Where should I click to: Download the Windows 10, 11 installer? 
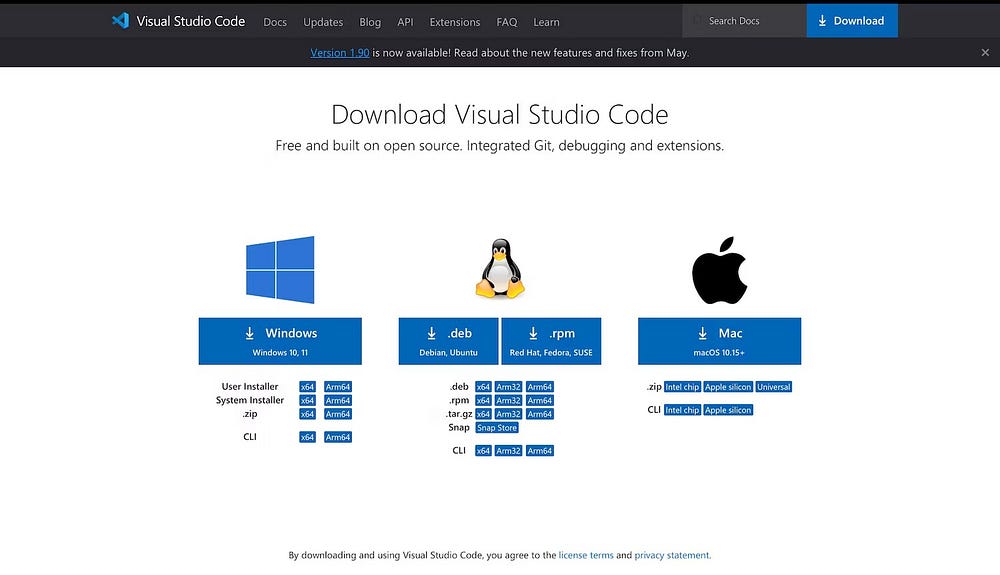tap(280, 341)
